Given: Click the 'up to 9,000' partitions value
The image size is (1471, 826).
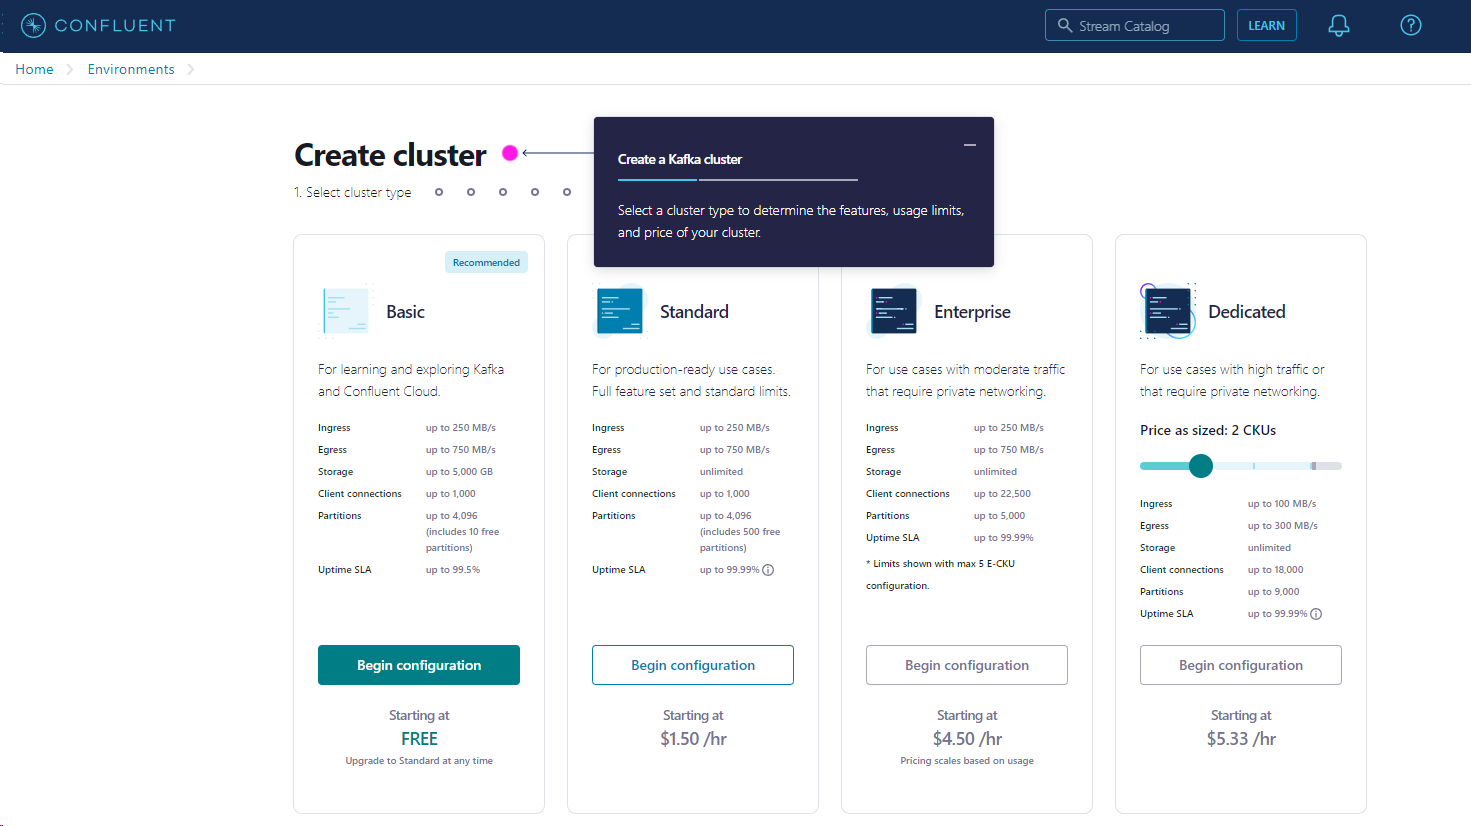Looking at the screenshot, I should (x=1274, y=592).
